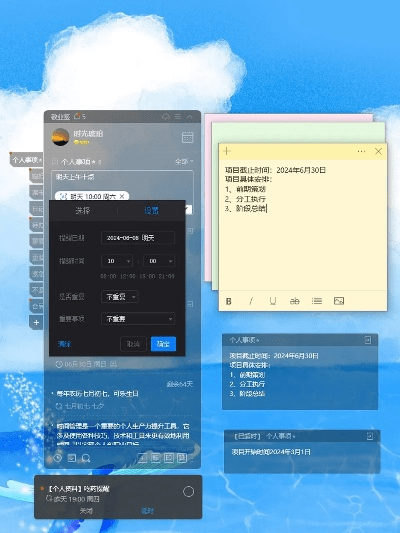Expand the 全部 filter dropdown
Viewport: 400px width, 533px height.
pyautogui.click(x=184, y=161)
